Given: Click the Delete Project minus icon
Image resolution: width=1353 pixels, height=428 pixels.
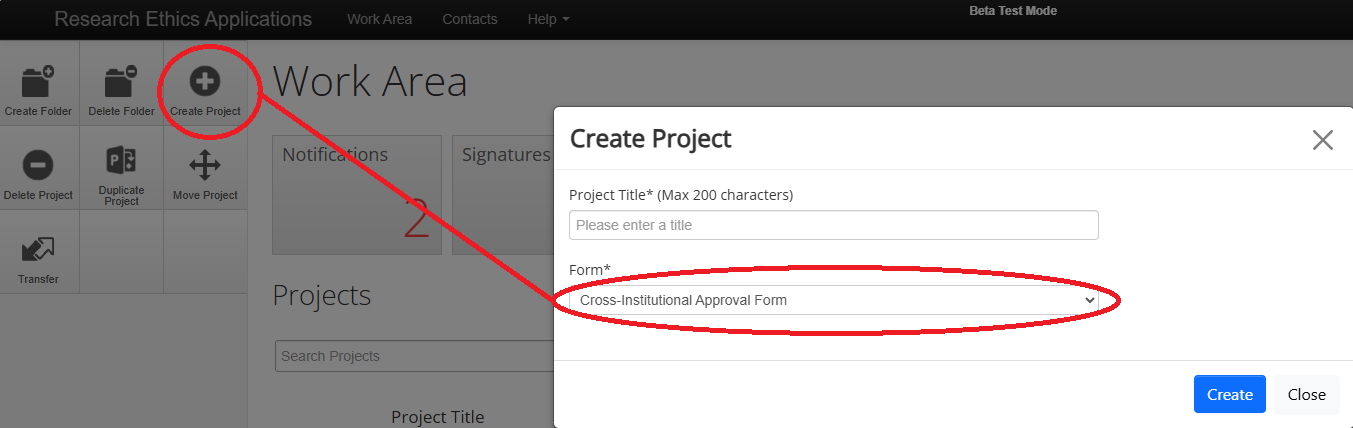Looking at the screenshot, I should pos(38,165).
